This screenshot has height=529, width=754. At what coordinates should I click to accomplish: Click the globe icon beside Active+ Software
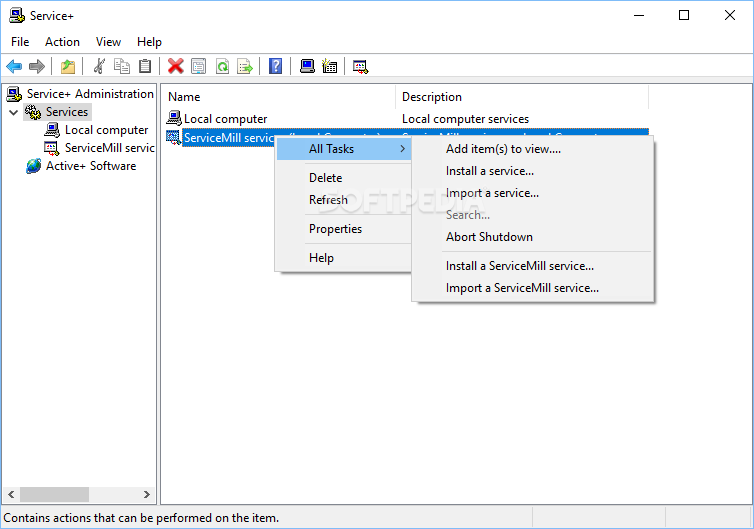[x=33, y=166]
